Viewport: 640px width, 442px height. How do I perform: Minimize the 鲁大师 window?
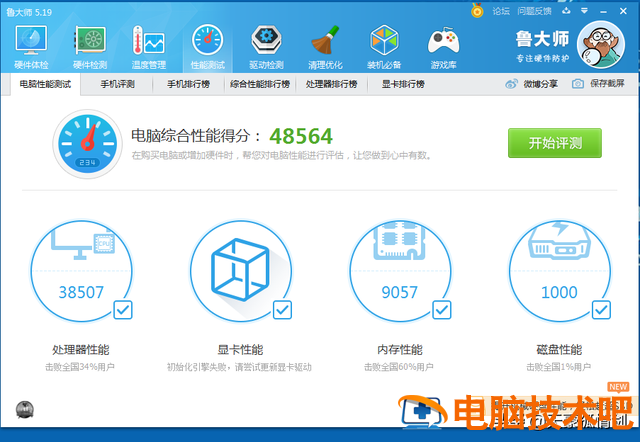click(604, 11)
